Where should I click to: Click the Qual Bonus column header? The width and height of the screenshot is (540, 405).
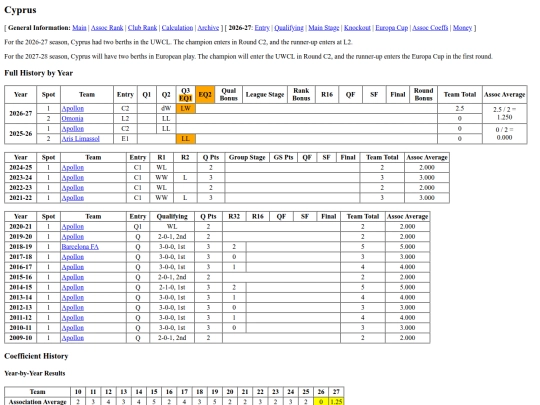229,94
